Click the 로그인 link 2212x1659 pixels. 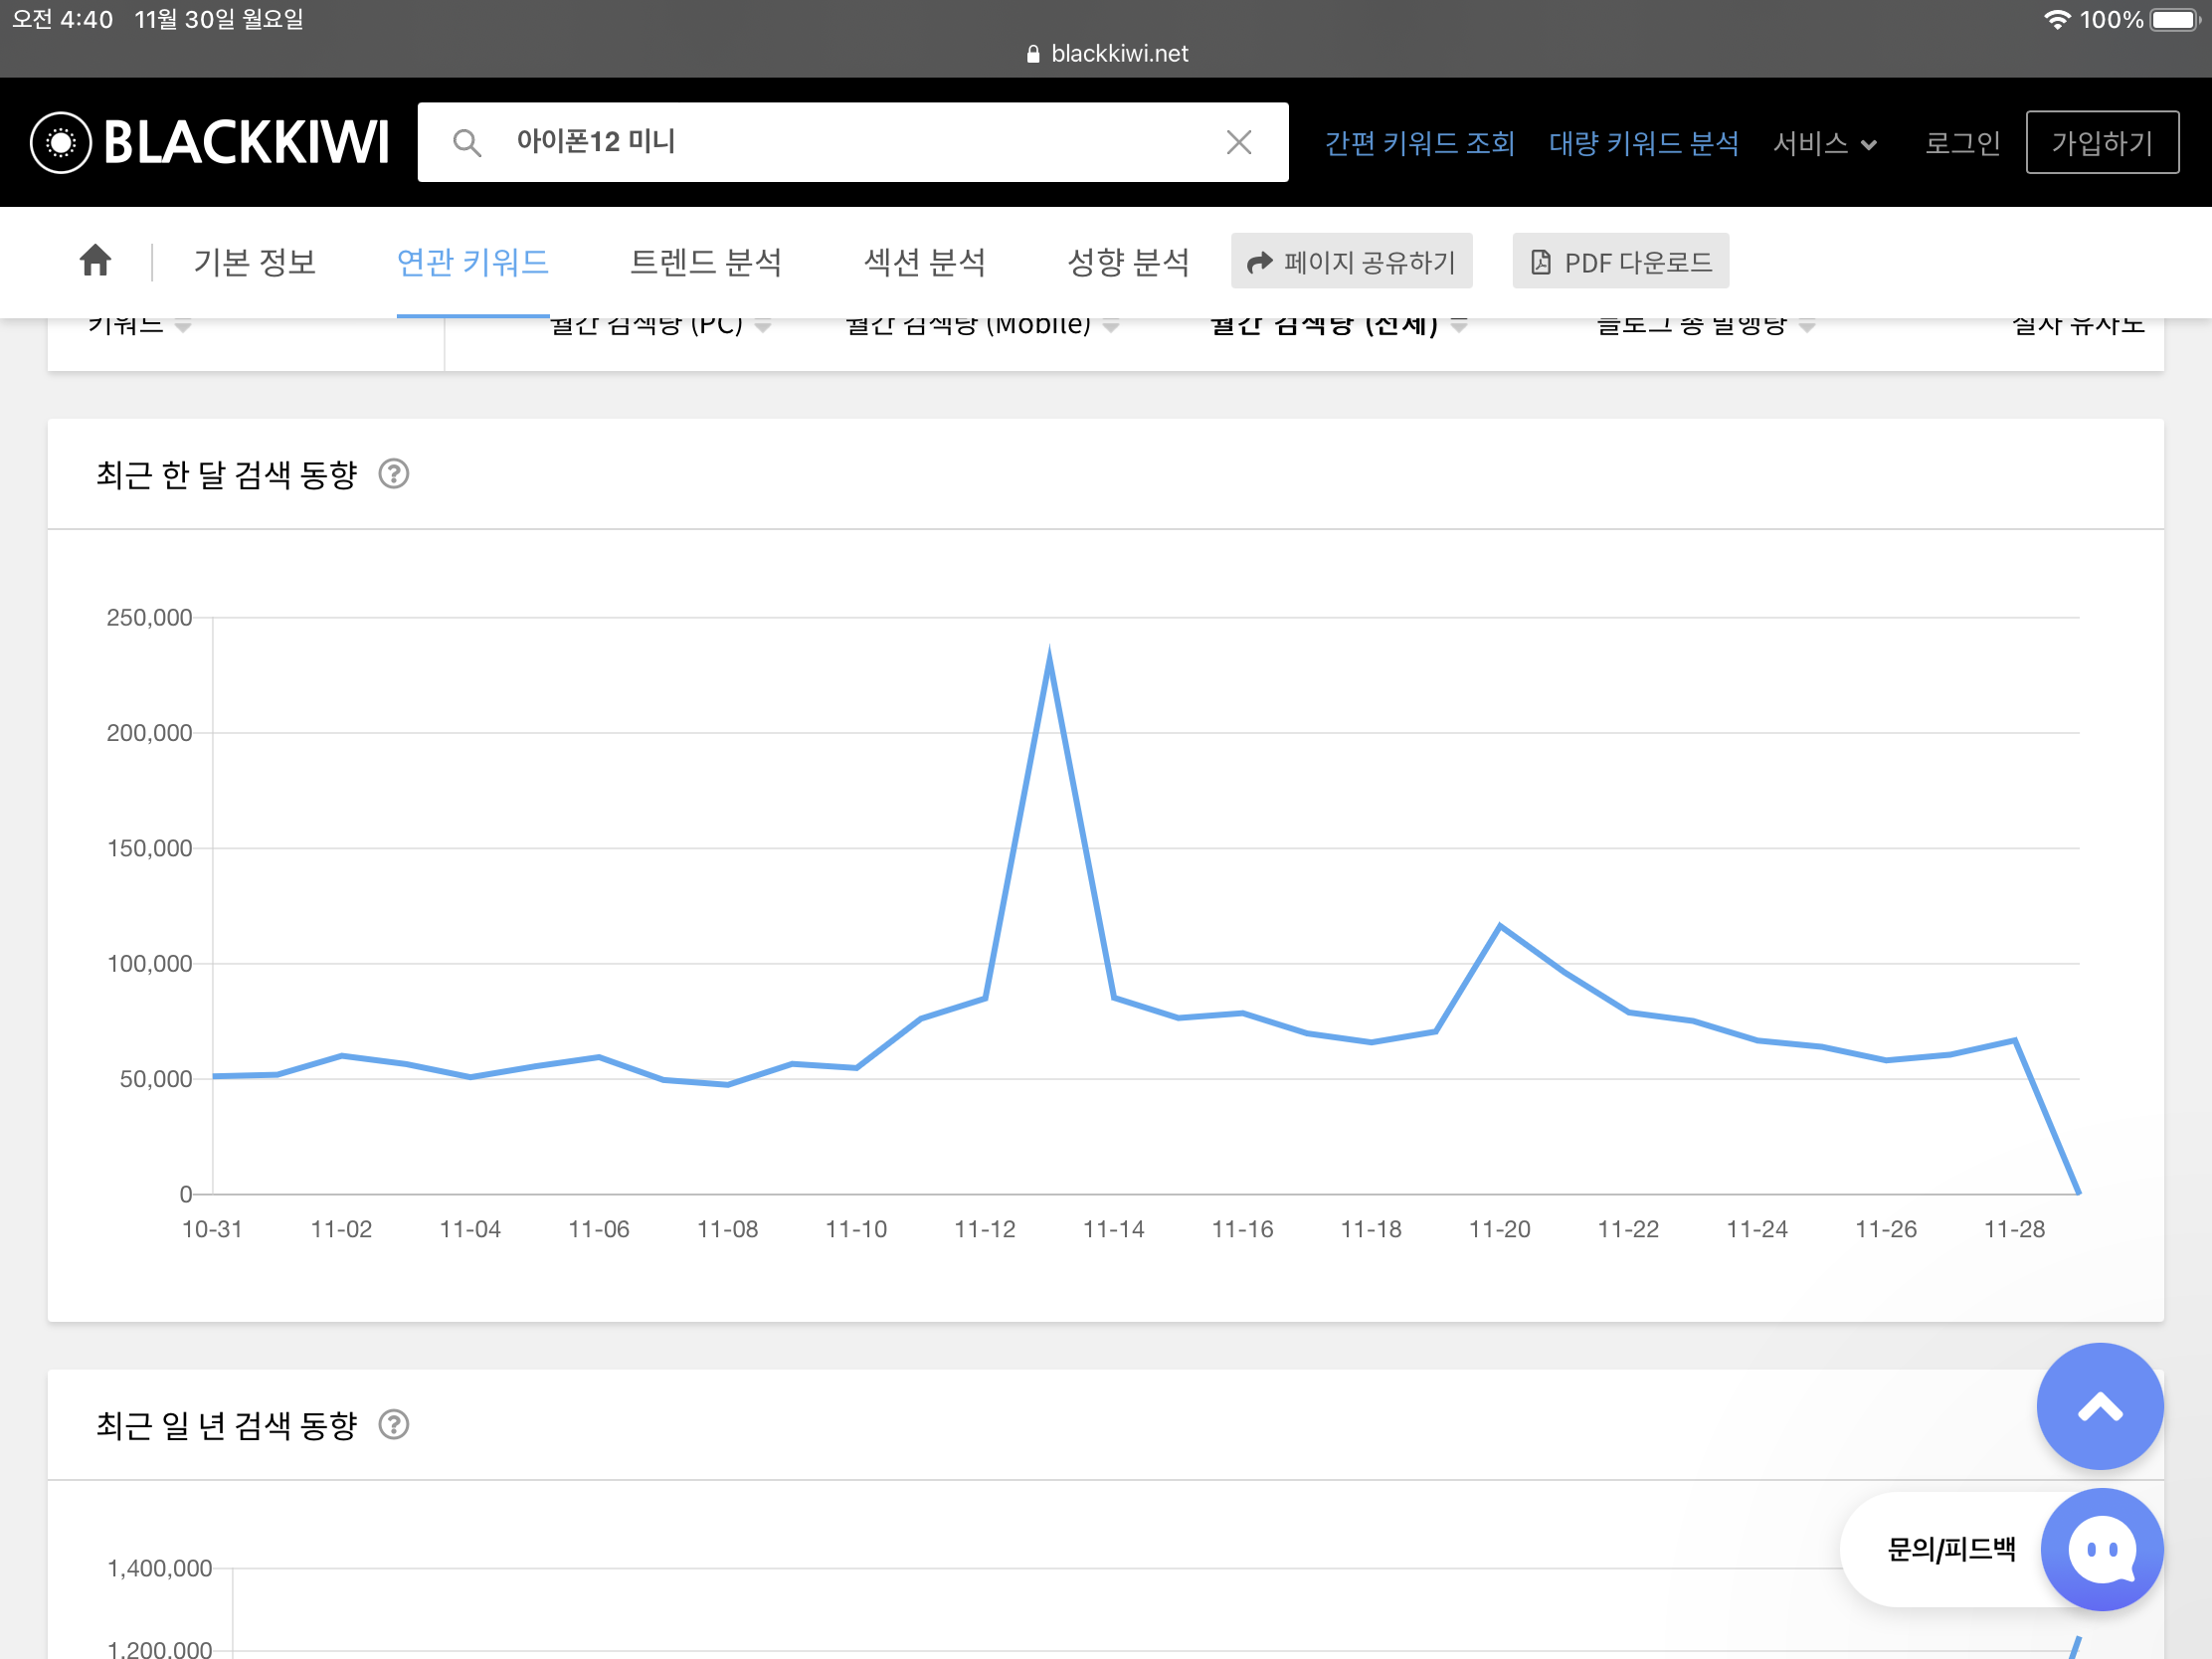tap(1962, 143)
